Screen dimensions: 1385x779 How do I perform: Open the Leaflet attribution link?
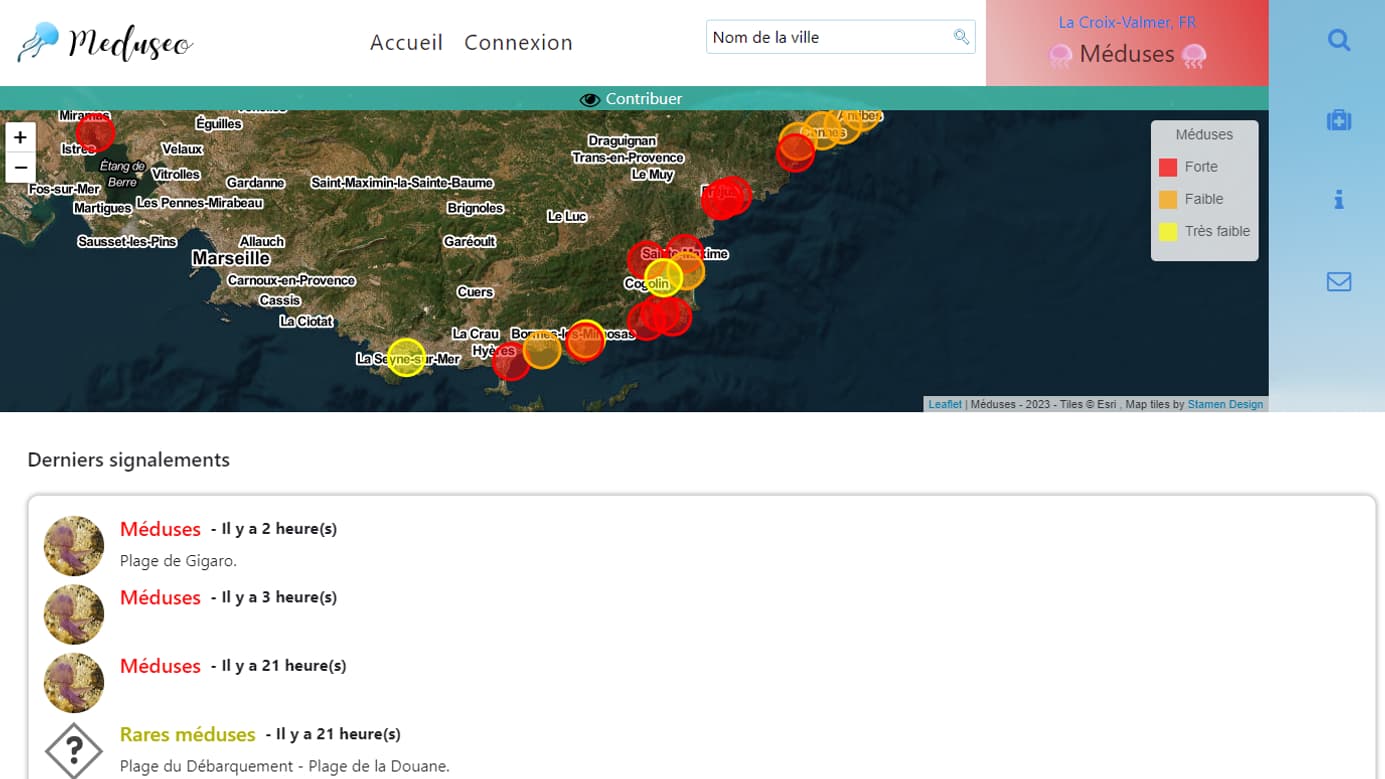944,405
